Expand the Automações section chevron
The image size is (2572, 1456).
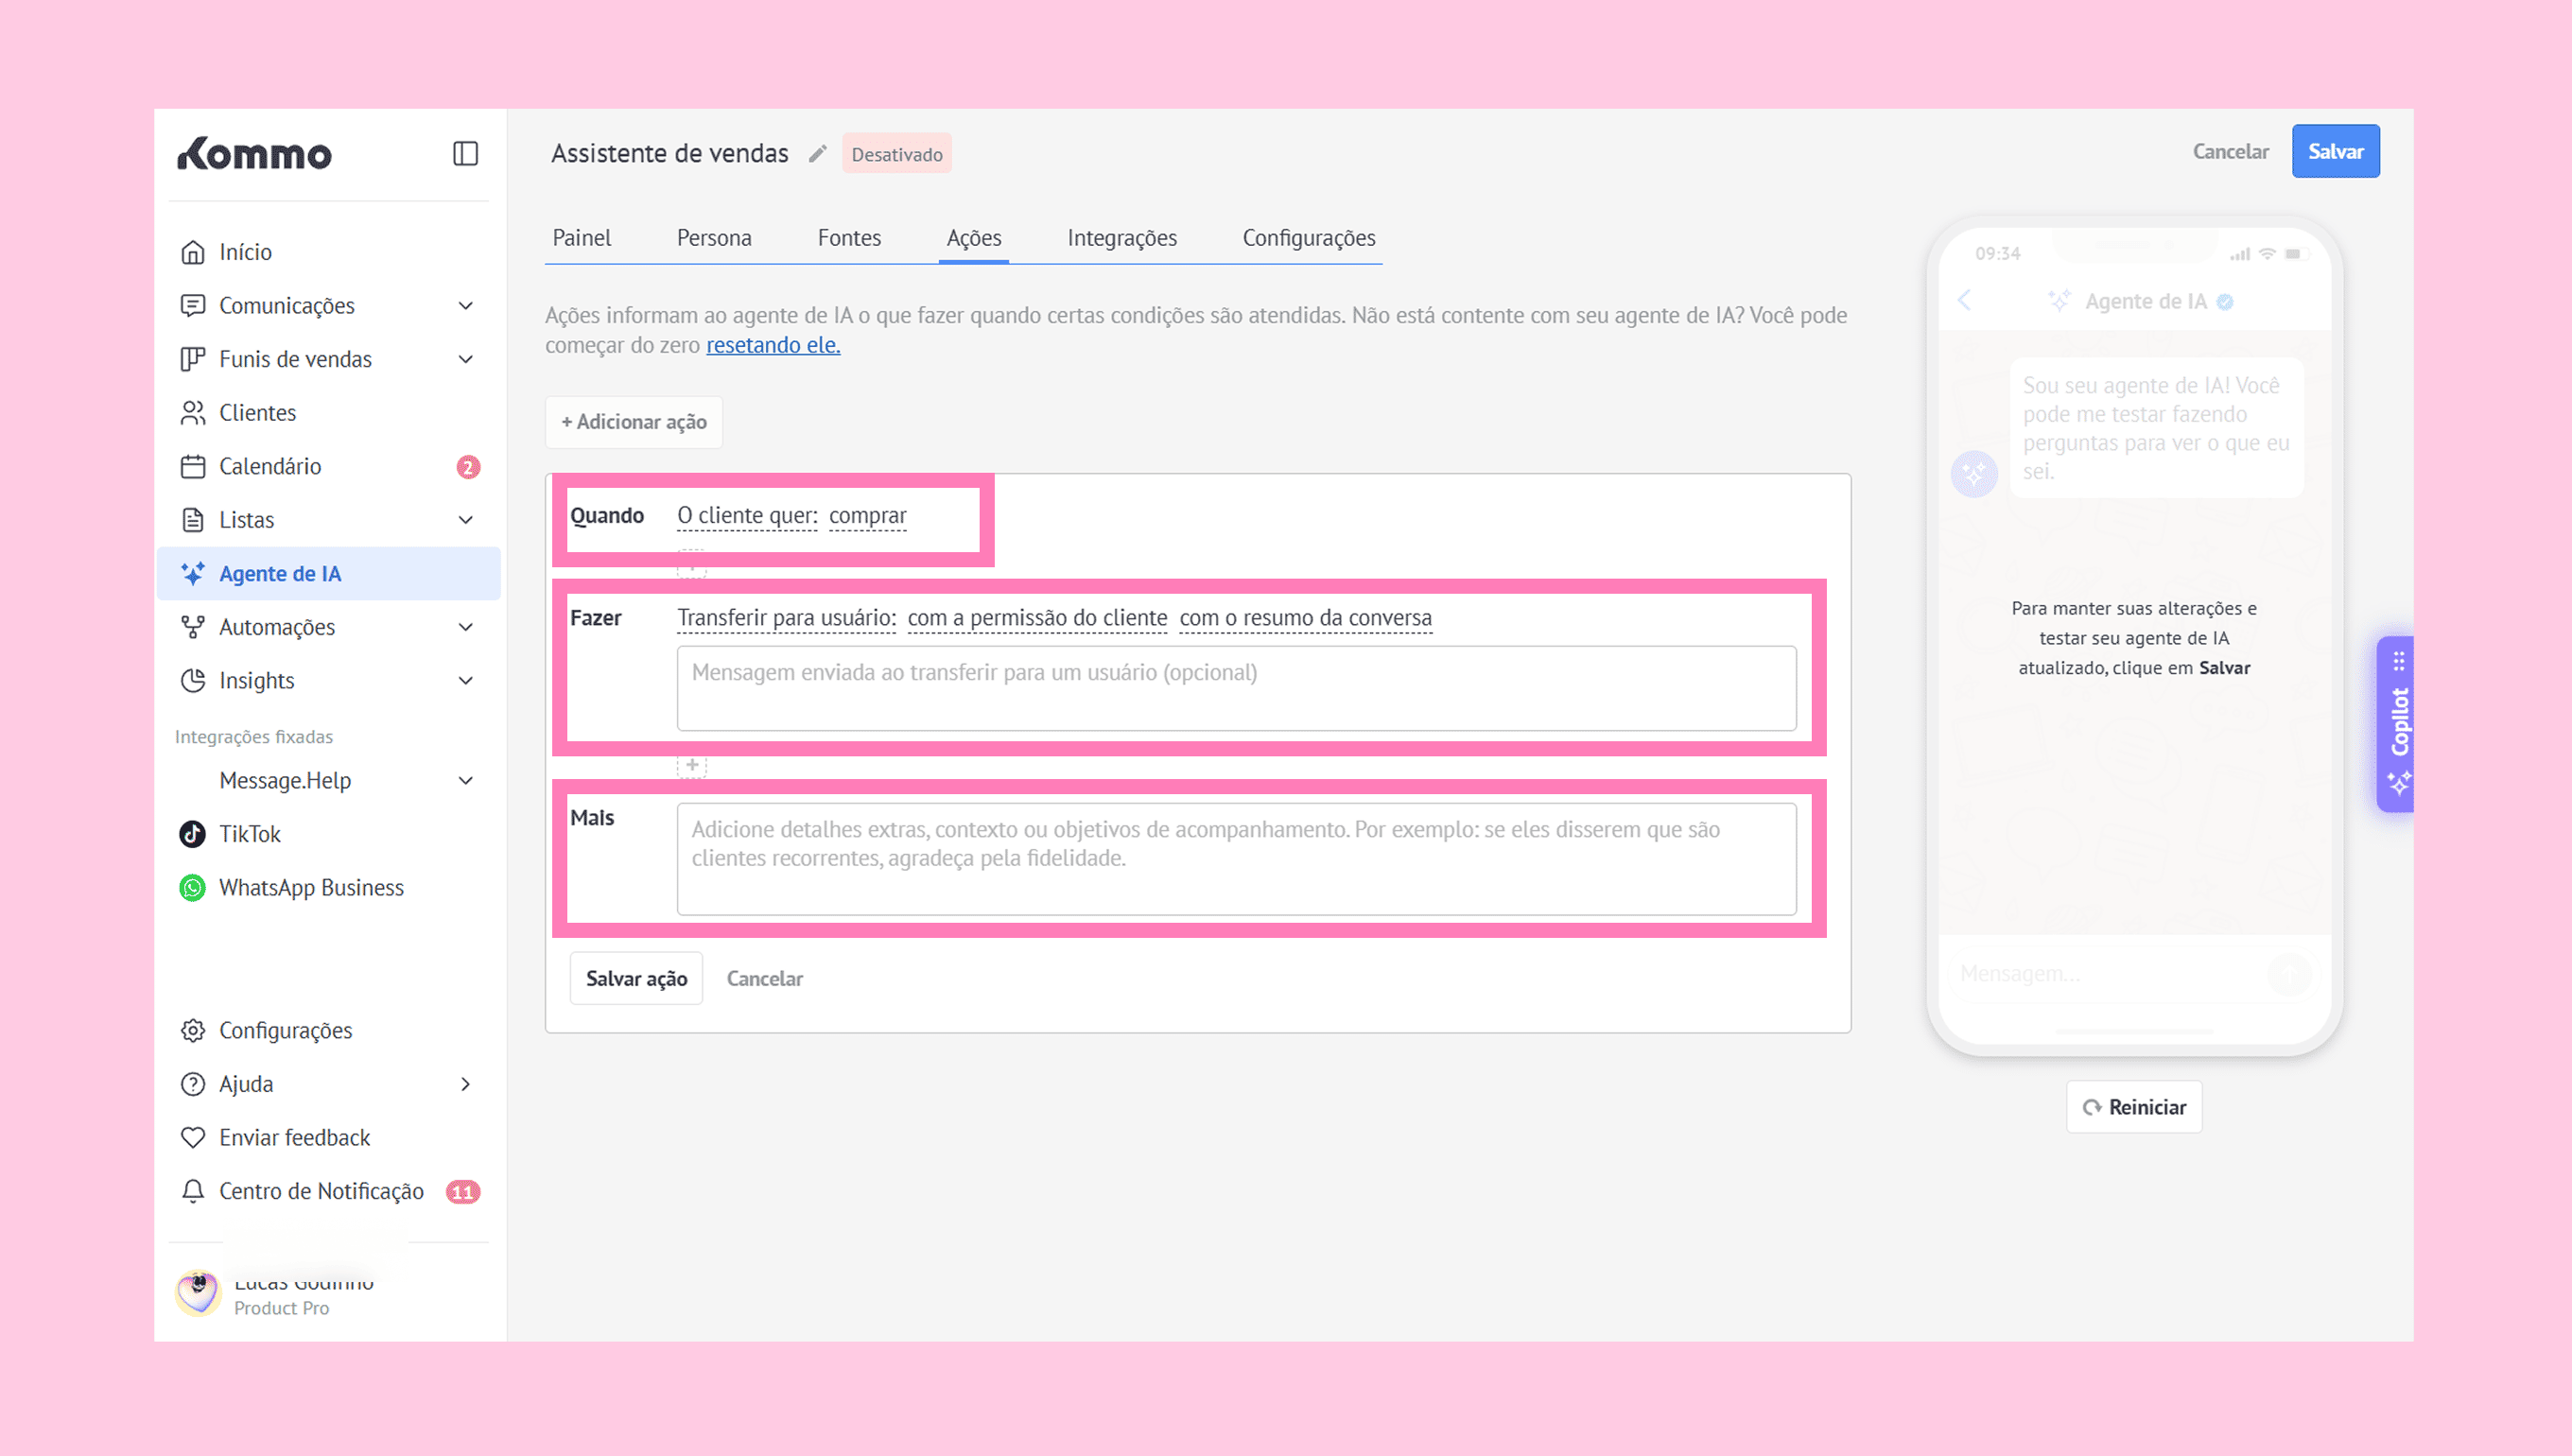point(465,627)
